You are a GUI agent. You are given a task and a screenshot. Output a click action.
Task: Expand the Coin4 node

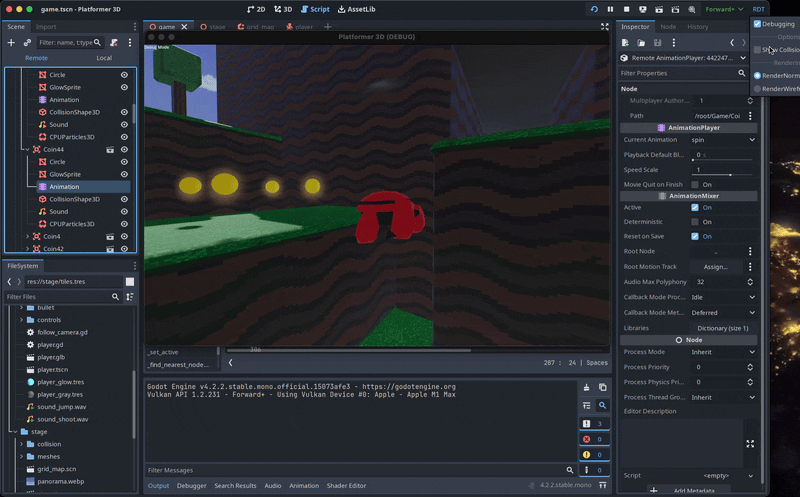27,236
